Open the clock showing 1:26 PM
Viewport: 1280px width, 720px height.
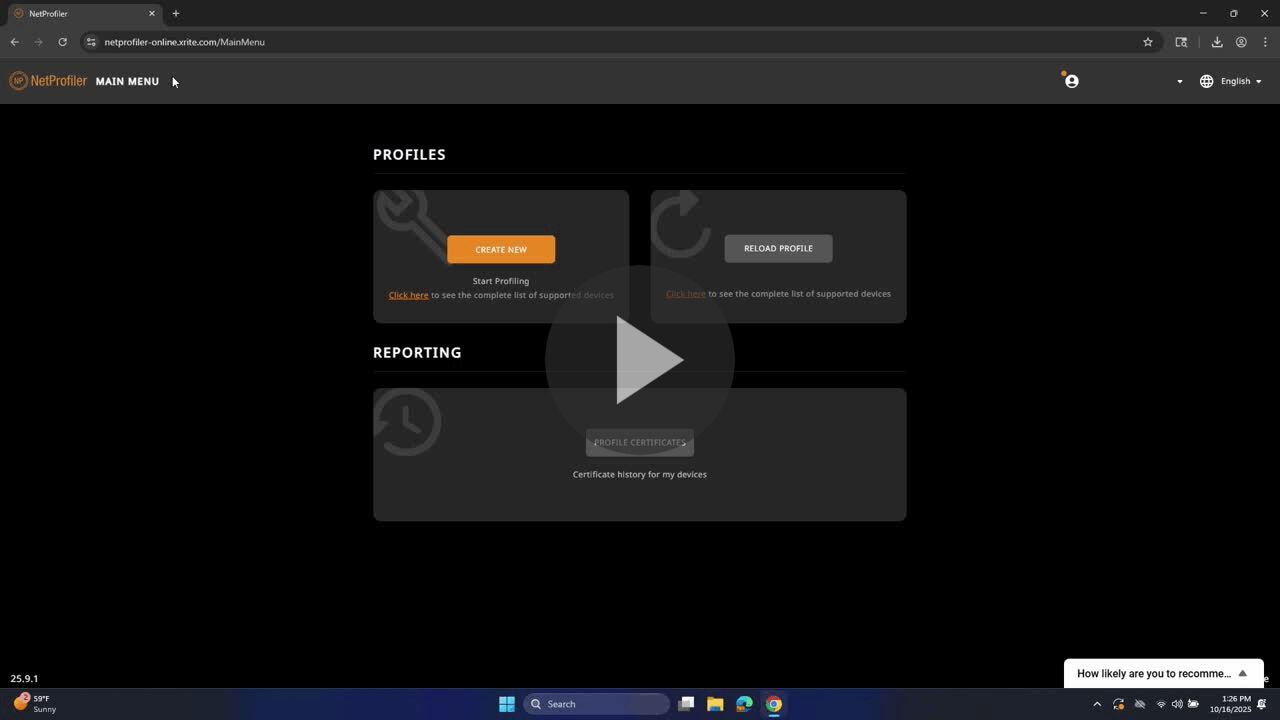(1230, 704)
